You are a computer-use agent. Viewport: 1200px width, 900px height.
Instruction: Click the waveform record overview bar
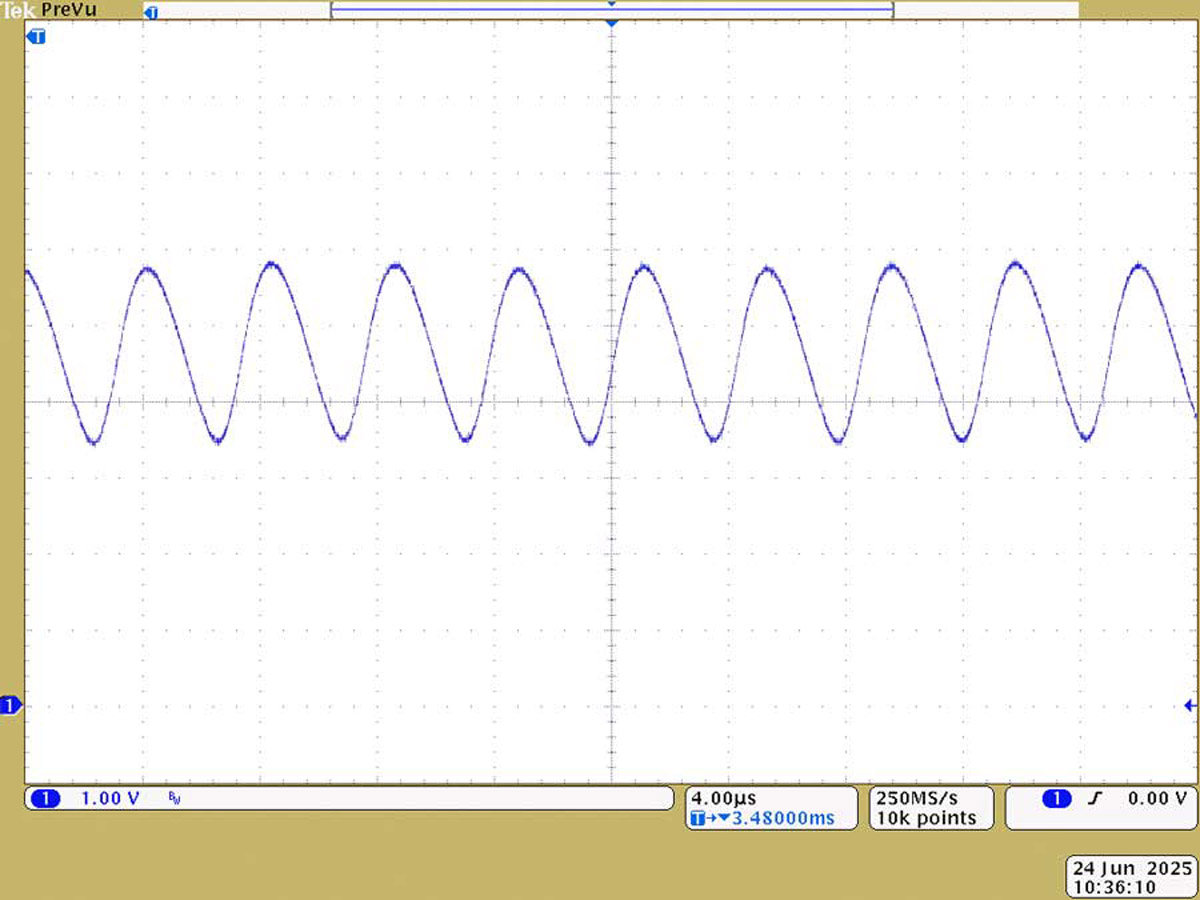(x=611, y=10)
